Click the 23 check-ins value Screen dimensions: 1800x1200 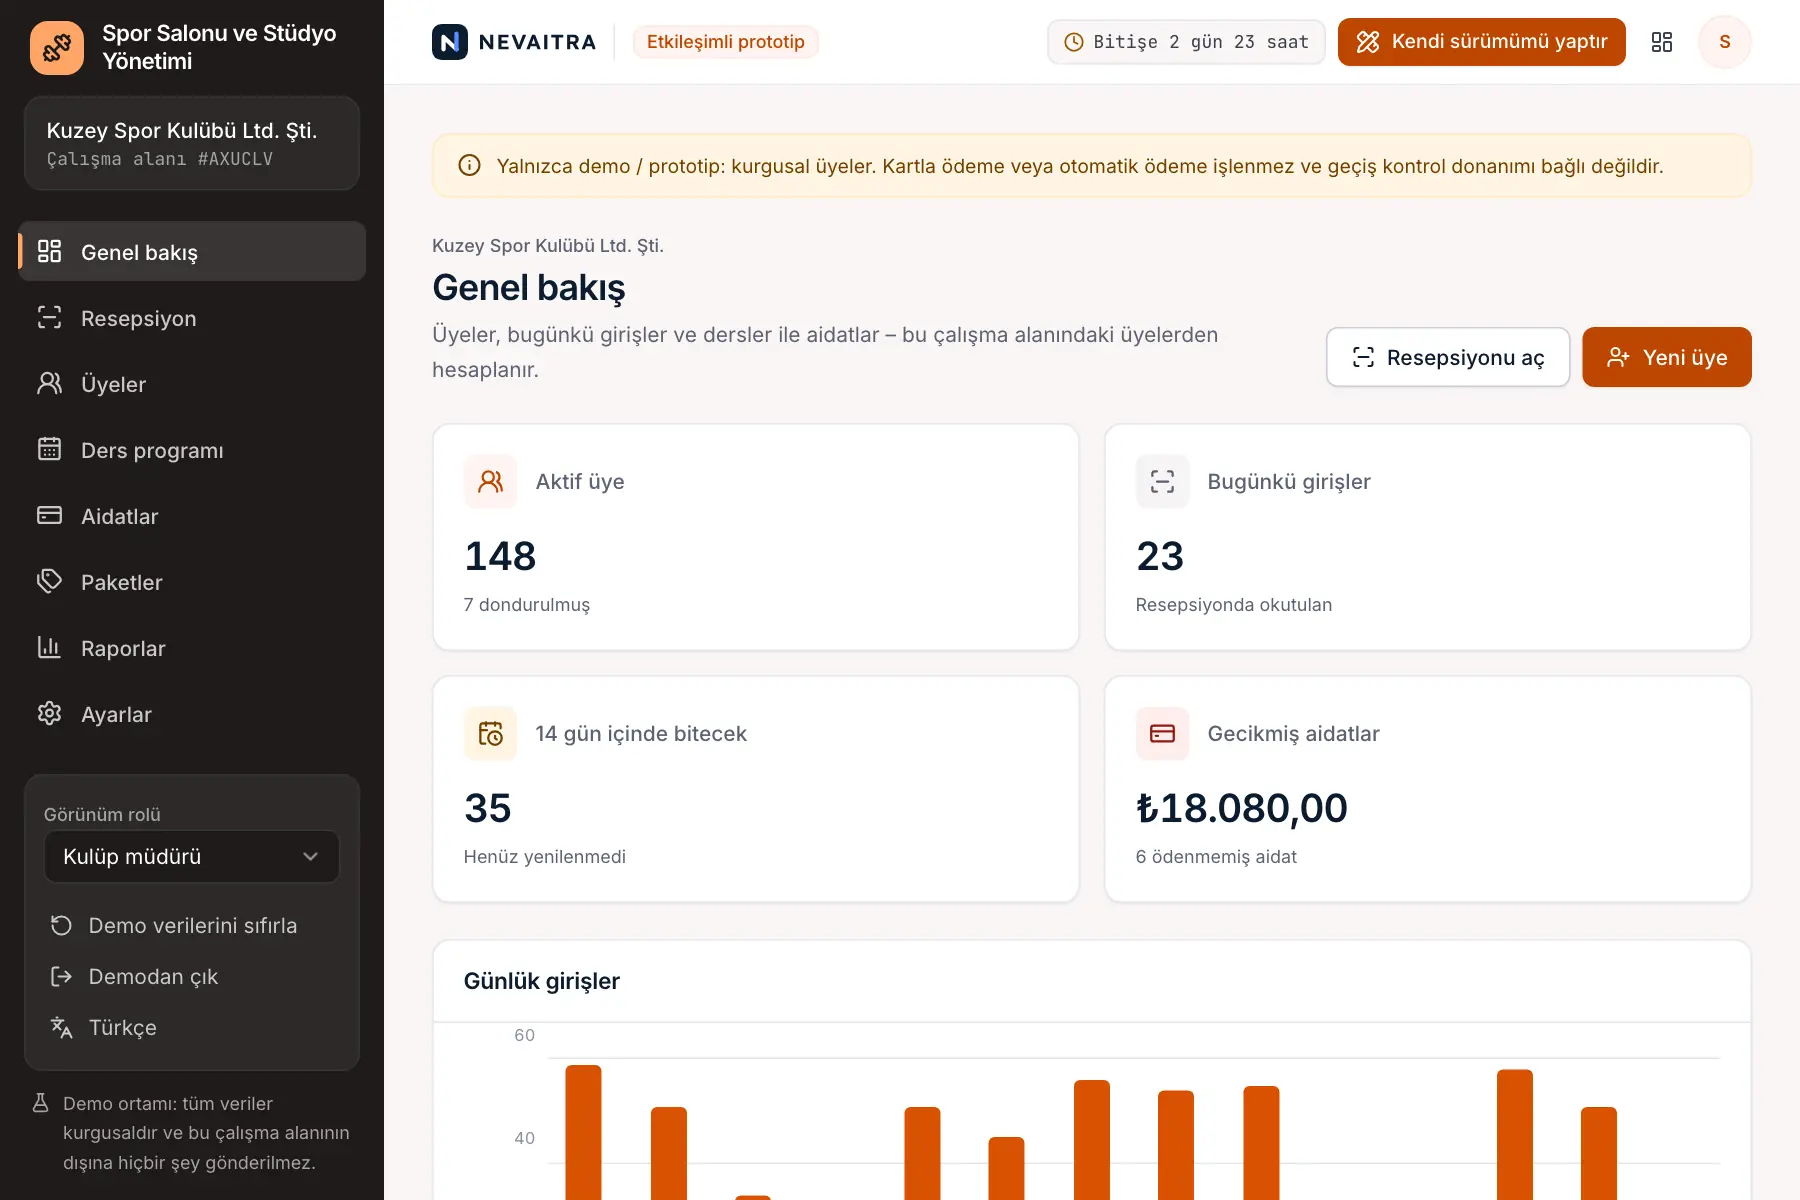(x=1160, y=556)
